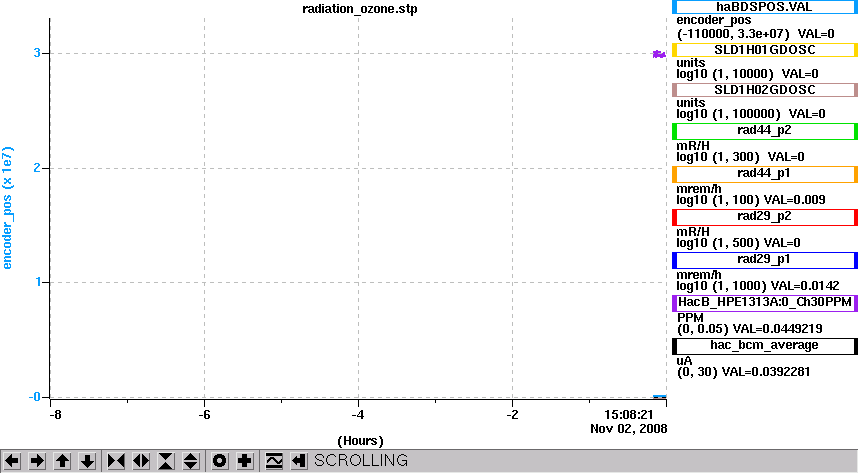This screenshot has width=858, height=473.
Task: Select the SLD1H01GDOSC curve legend entry
Action: (764, 50)
